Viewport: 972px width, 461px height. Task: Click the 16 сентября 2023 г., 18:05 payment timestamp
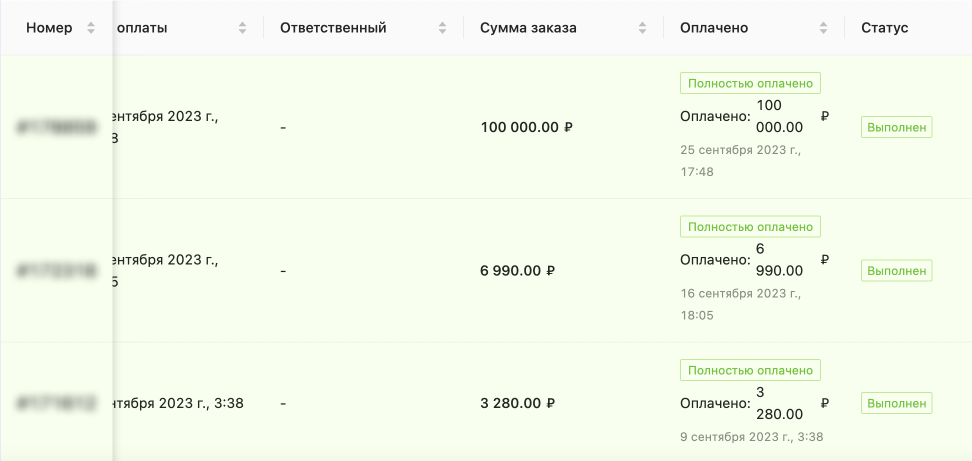tap(740, 304)
